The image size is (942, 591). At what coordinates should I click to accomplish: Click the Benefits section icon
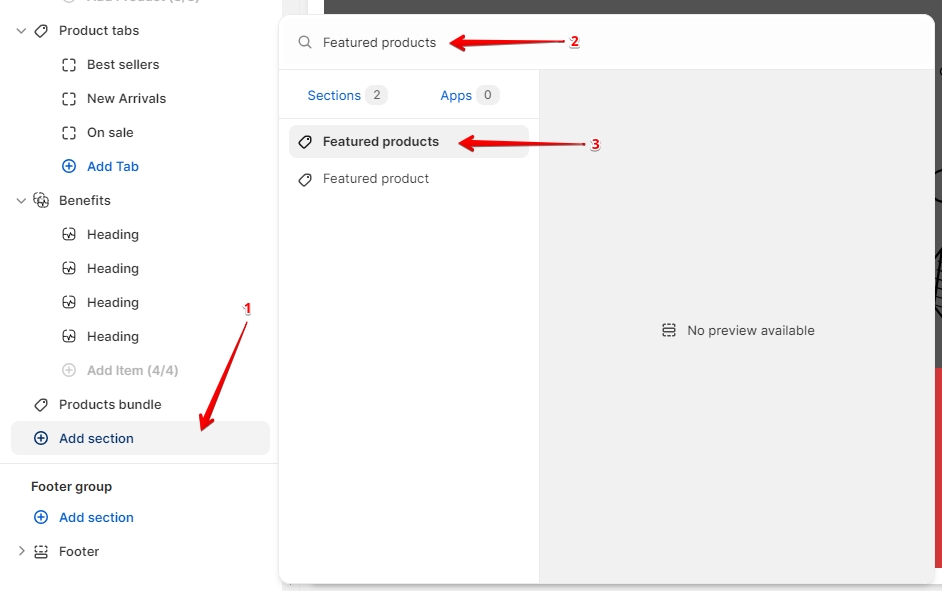(x=41, y=201)
